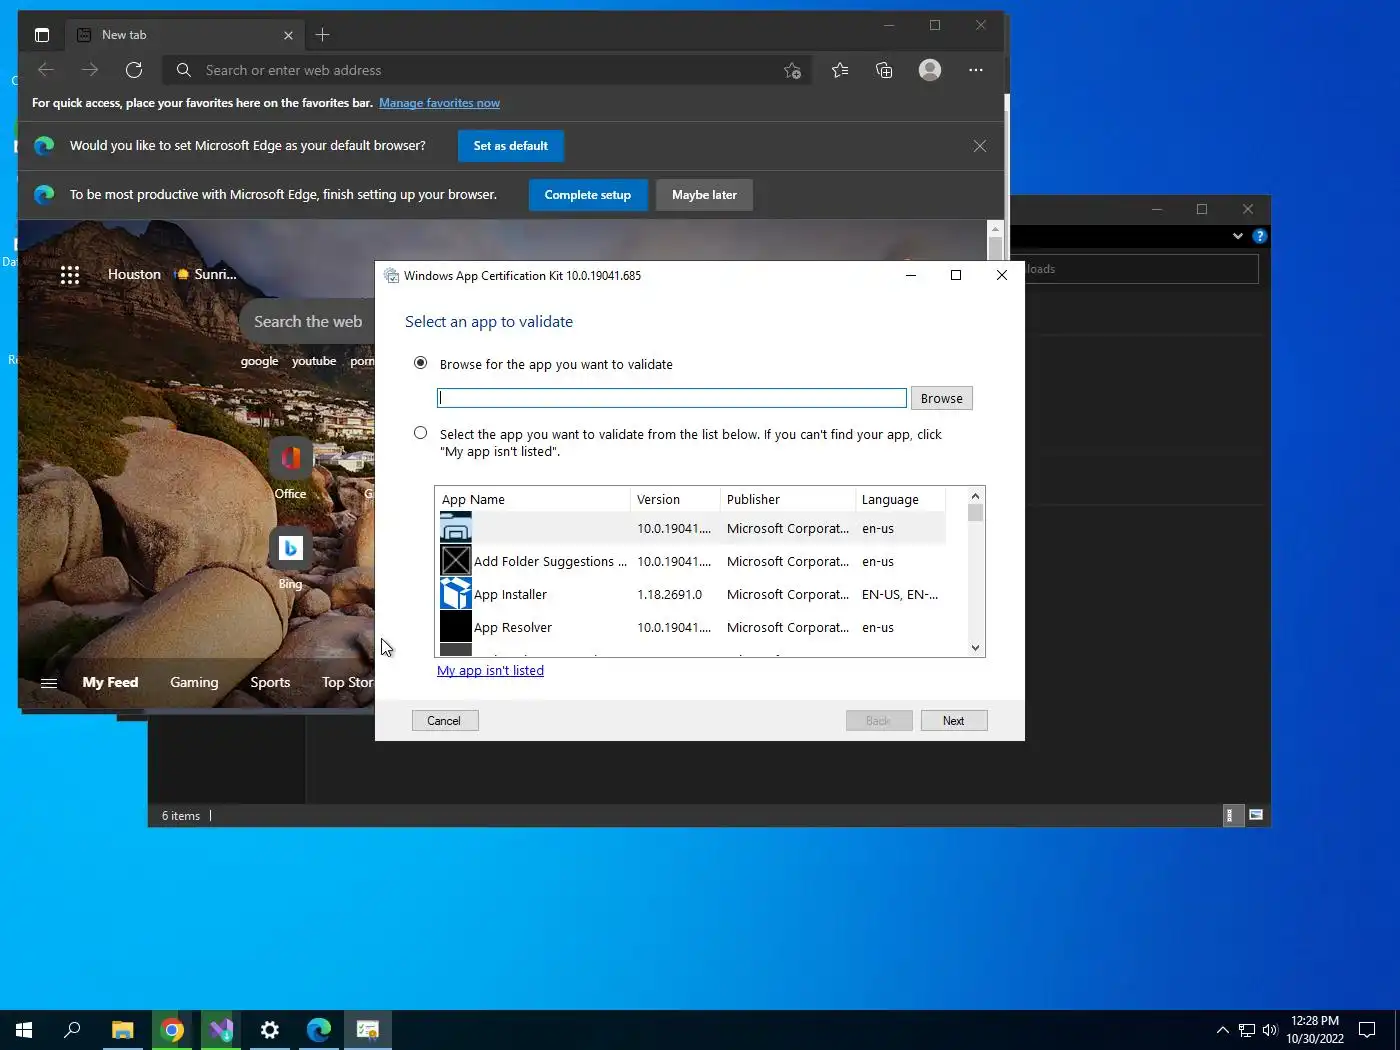This screenshot has height=1050, width=1400.
Task: Switch to My Feed tab
Action: click(x=110, y=682)
